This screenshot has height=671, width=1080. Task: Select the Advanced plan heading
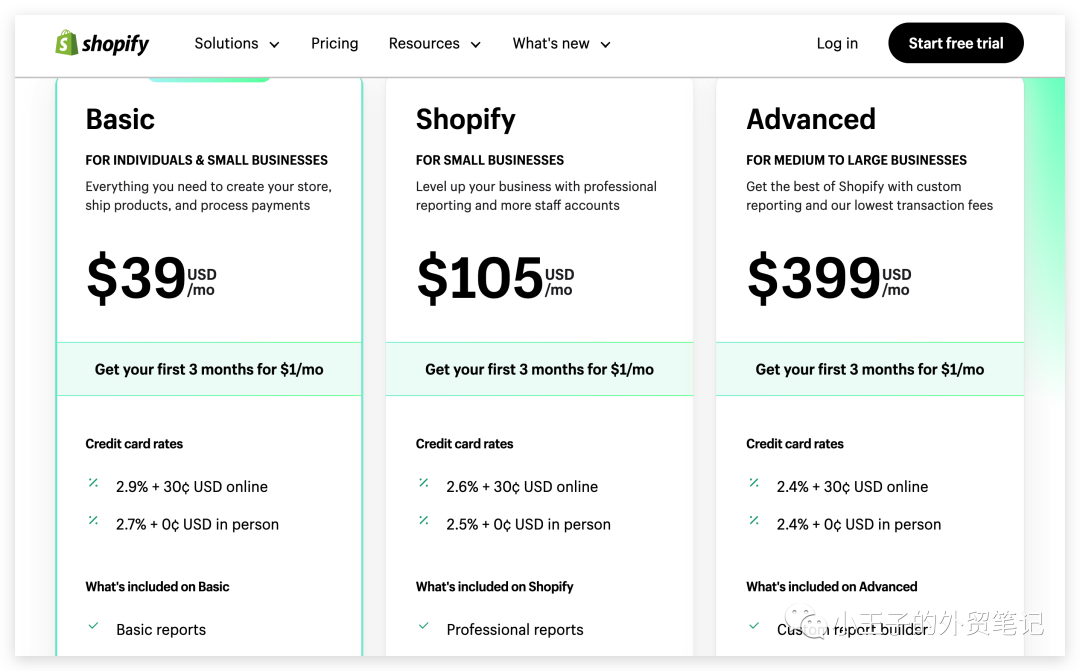click(811, 119)
